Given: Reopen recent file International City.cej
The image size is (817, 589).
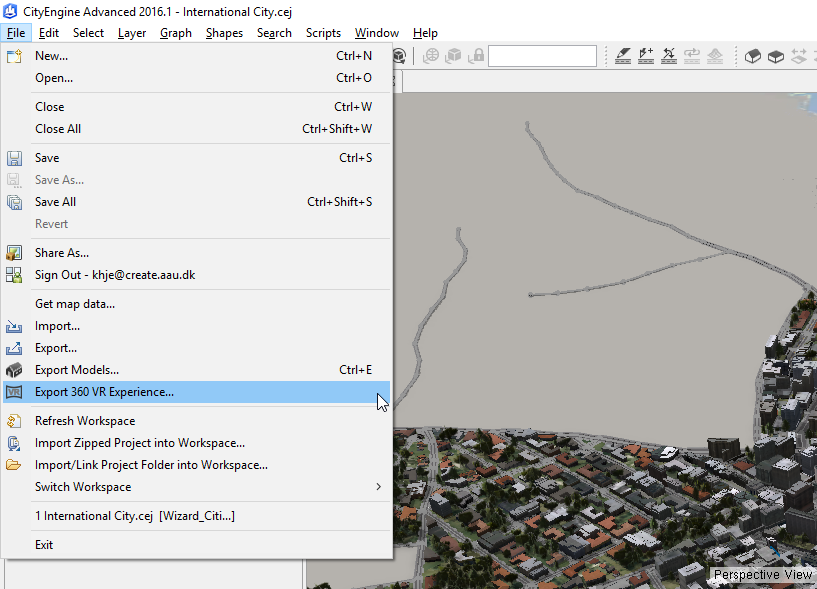Looking at the screenshot, I should click(196, 516).
